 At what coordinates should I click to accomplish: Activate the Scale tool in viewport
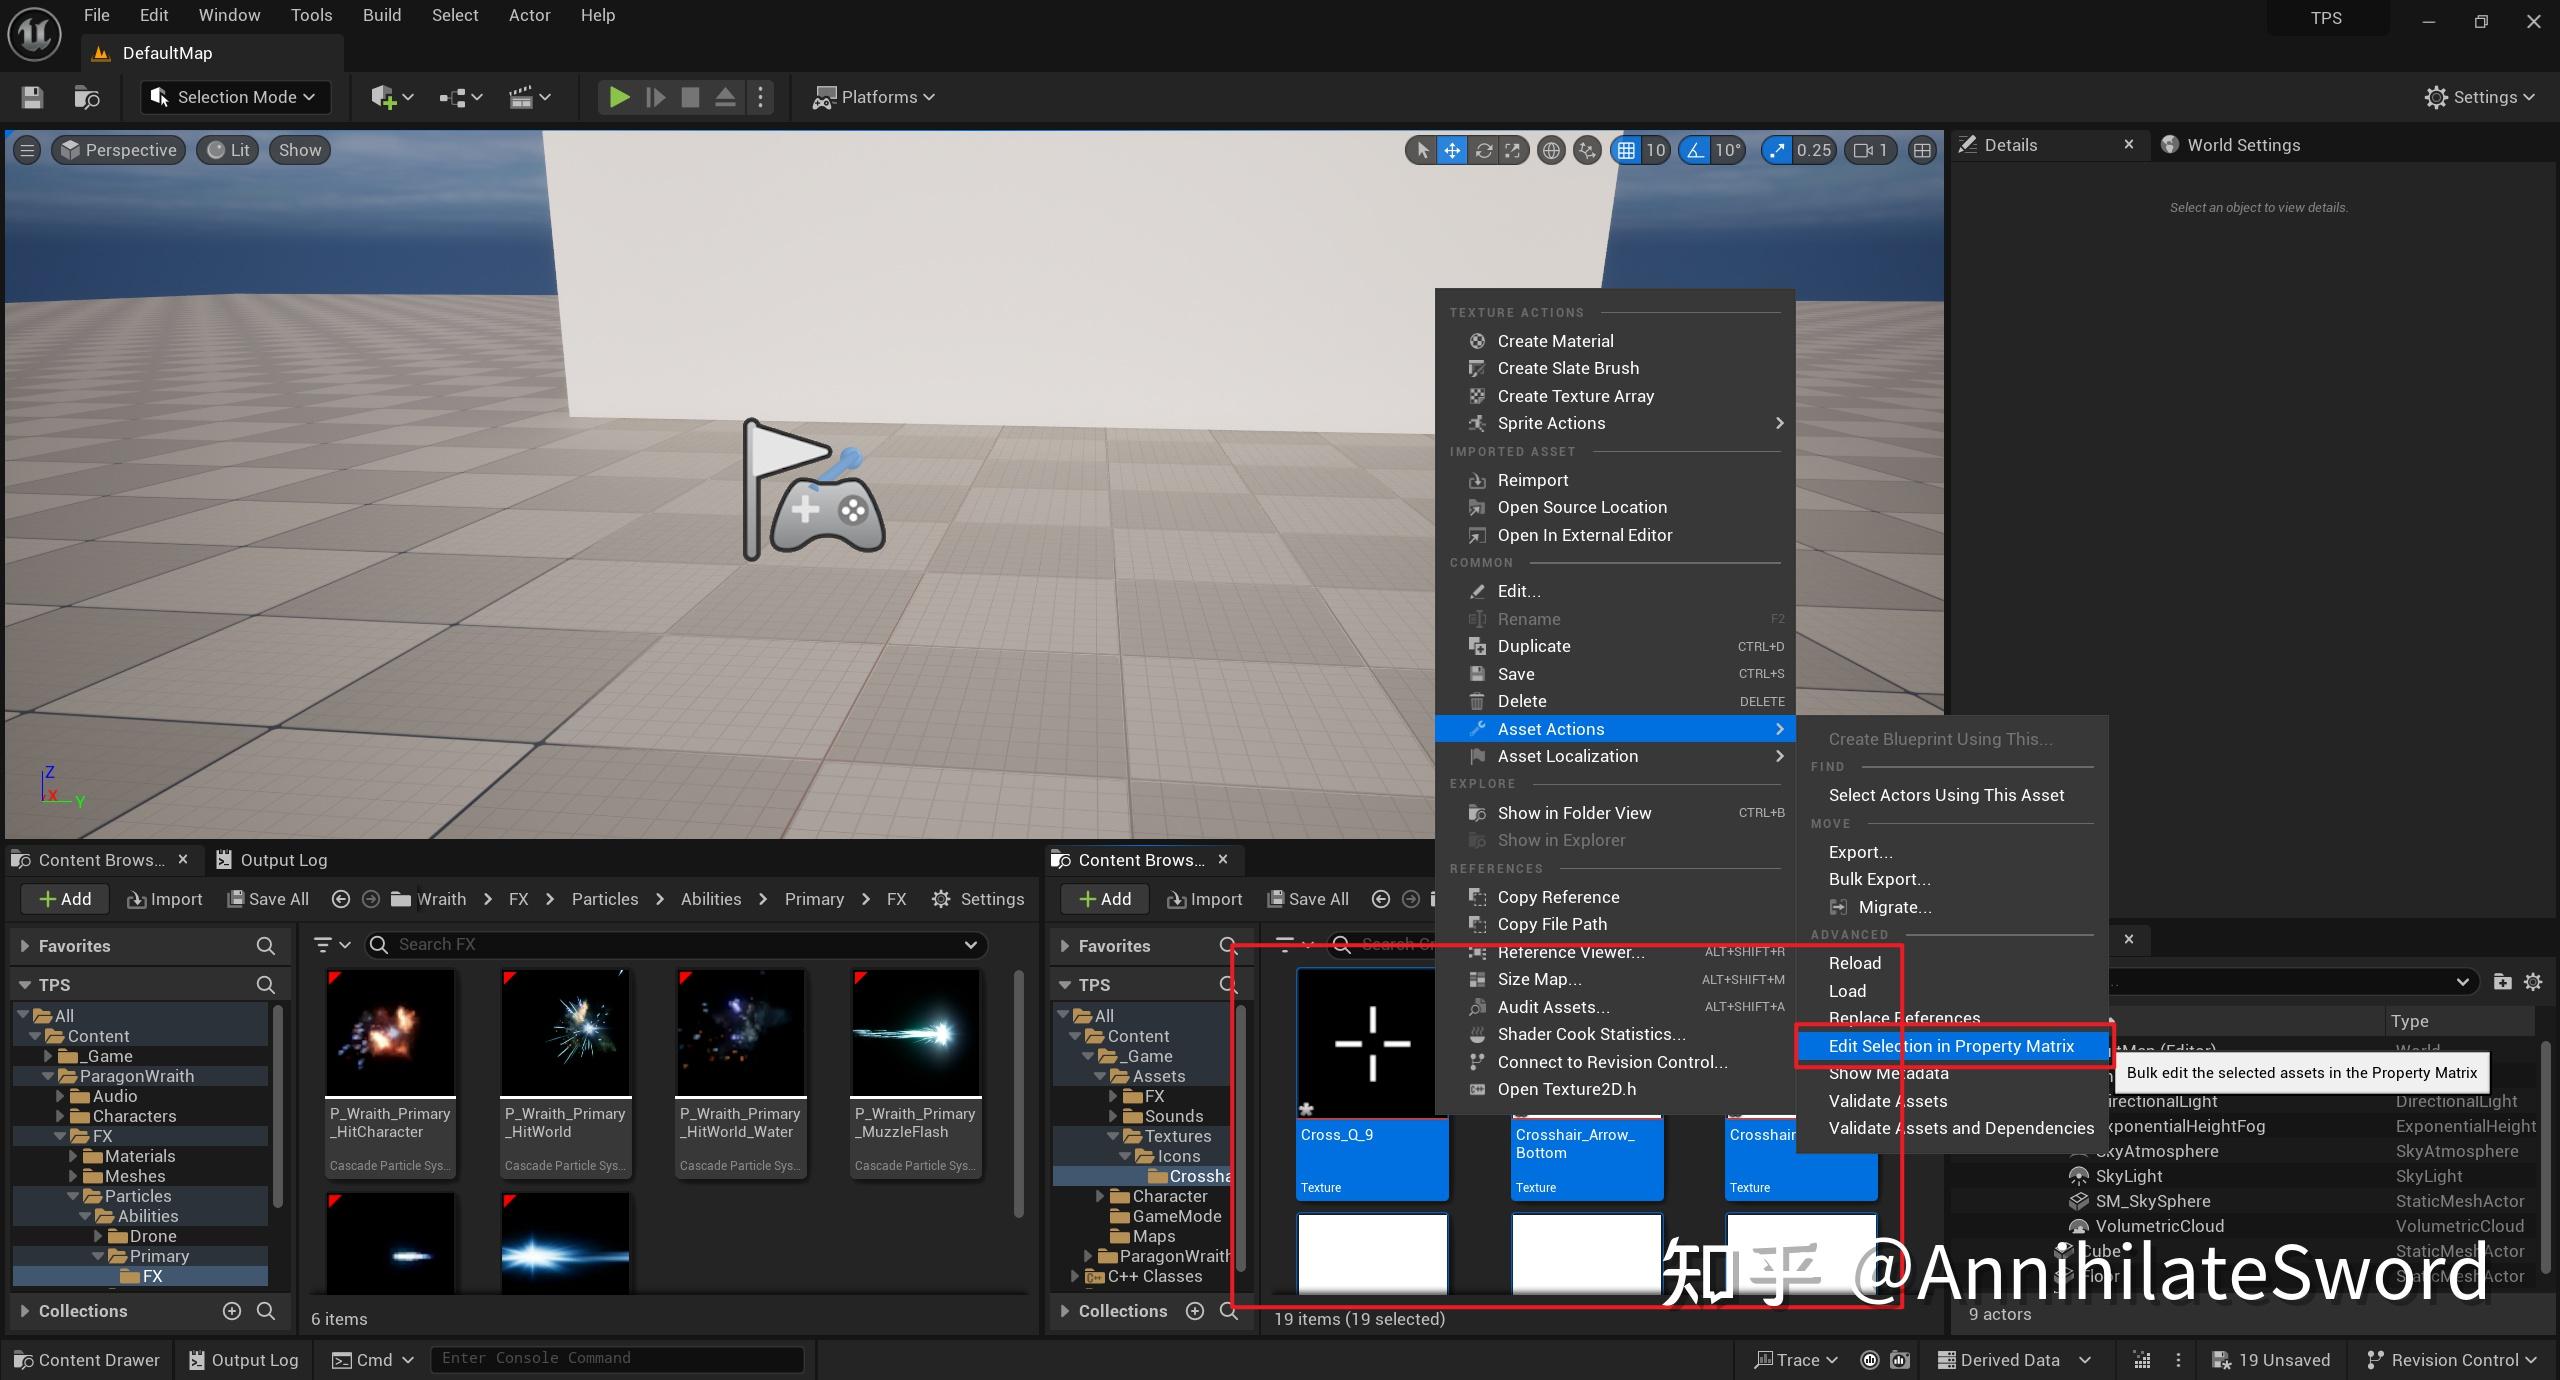pyautogui.click(x=1513, y=150)
